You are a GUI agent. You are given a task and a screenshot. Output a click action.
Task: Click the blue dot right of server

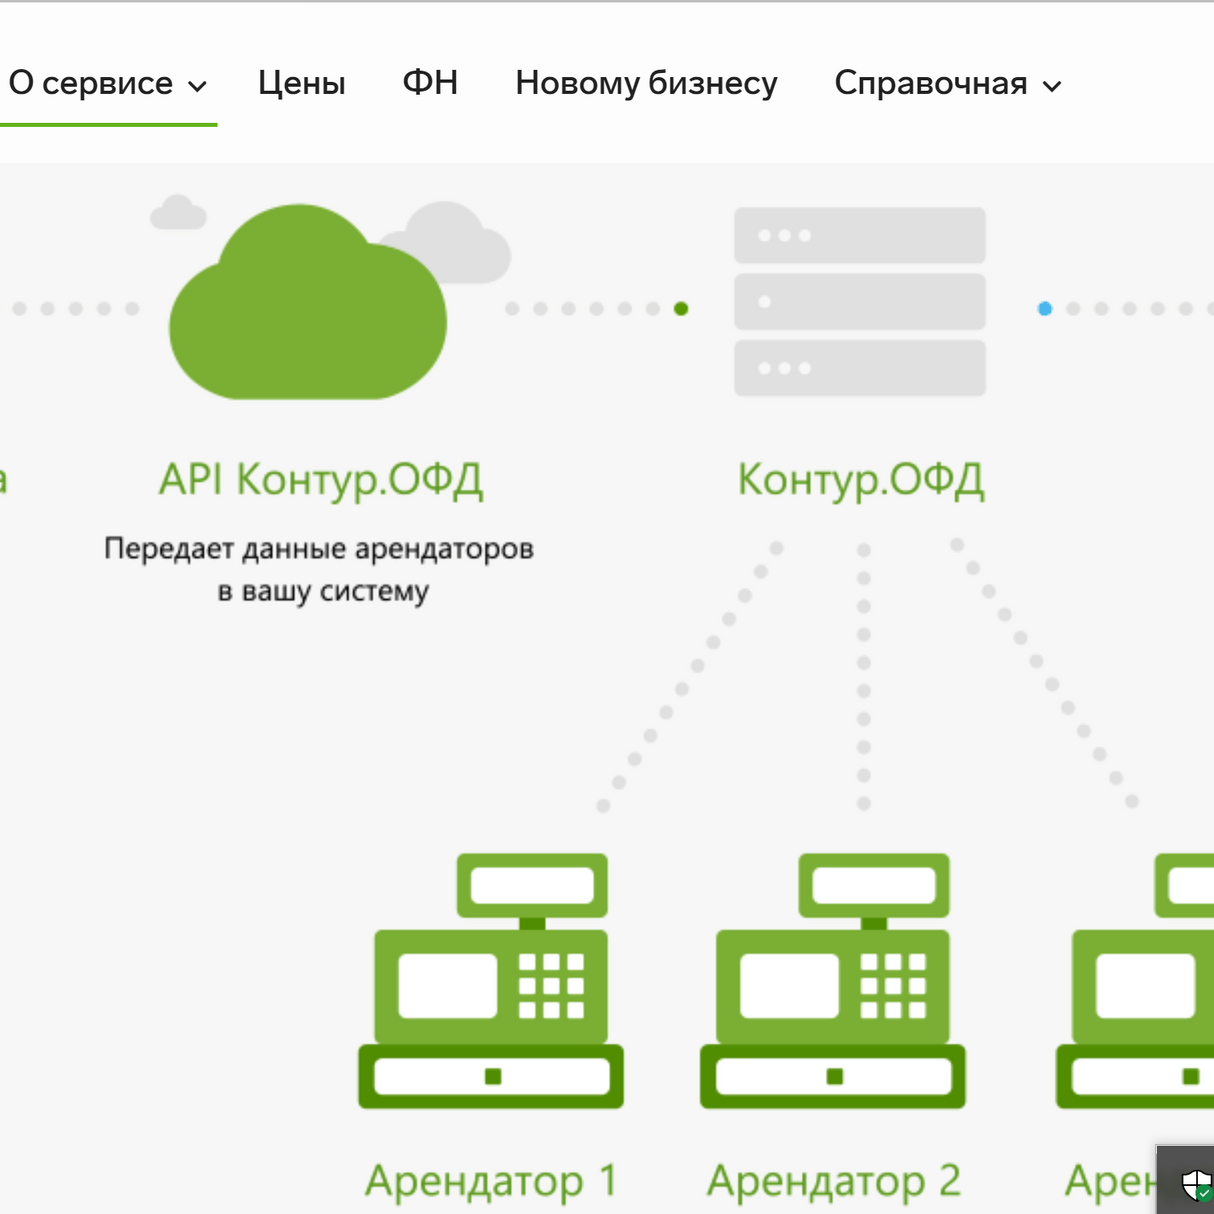(1045, 309)
